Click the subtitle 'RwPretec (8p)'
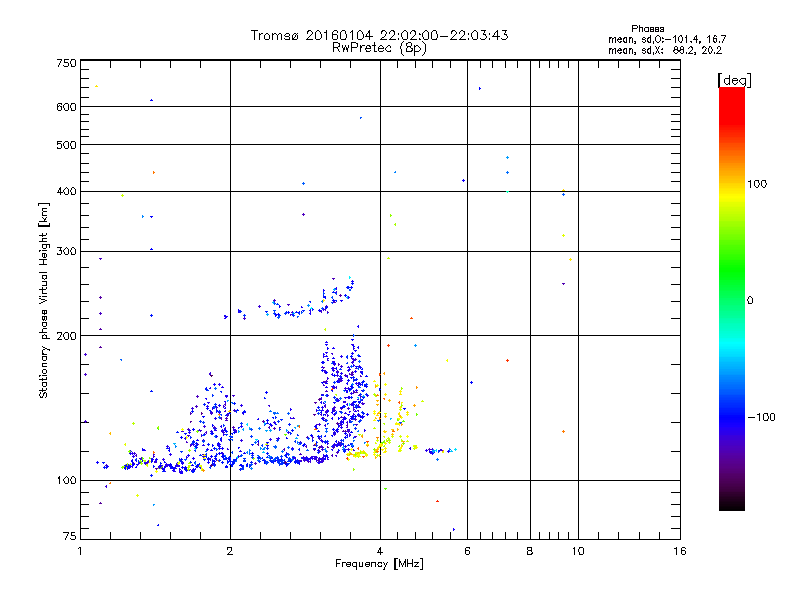Image resolution: width=800 pixels, height=600 pixels. (379, 48)
